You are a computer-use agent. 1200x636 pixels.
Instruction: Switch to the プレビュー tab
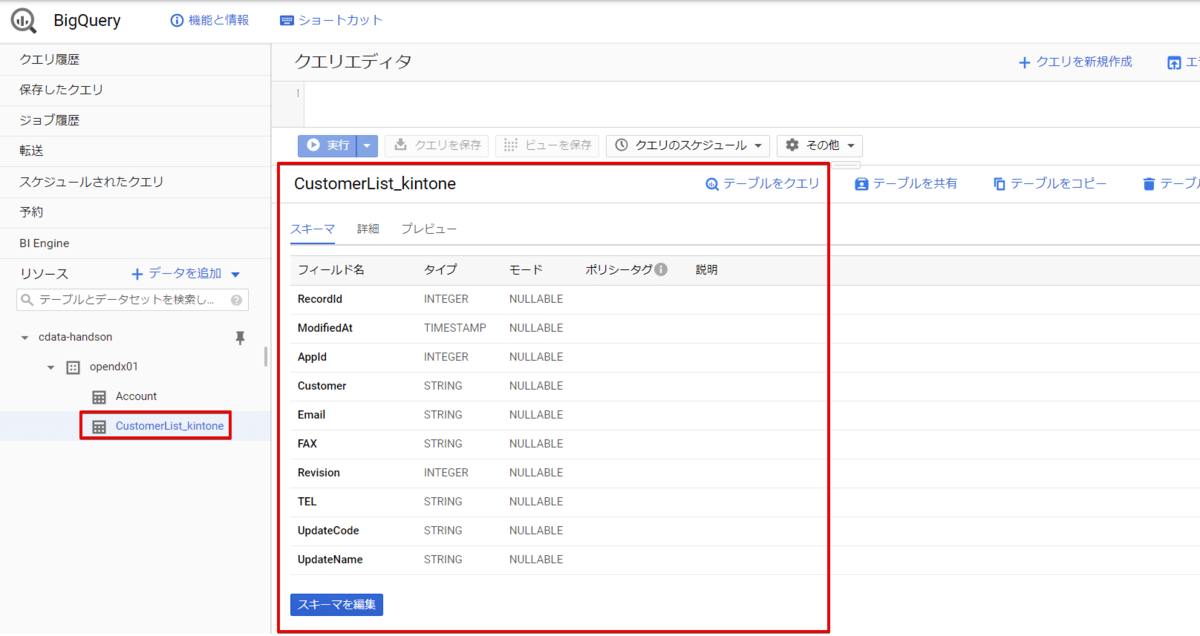[429, 229]
